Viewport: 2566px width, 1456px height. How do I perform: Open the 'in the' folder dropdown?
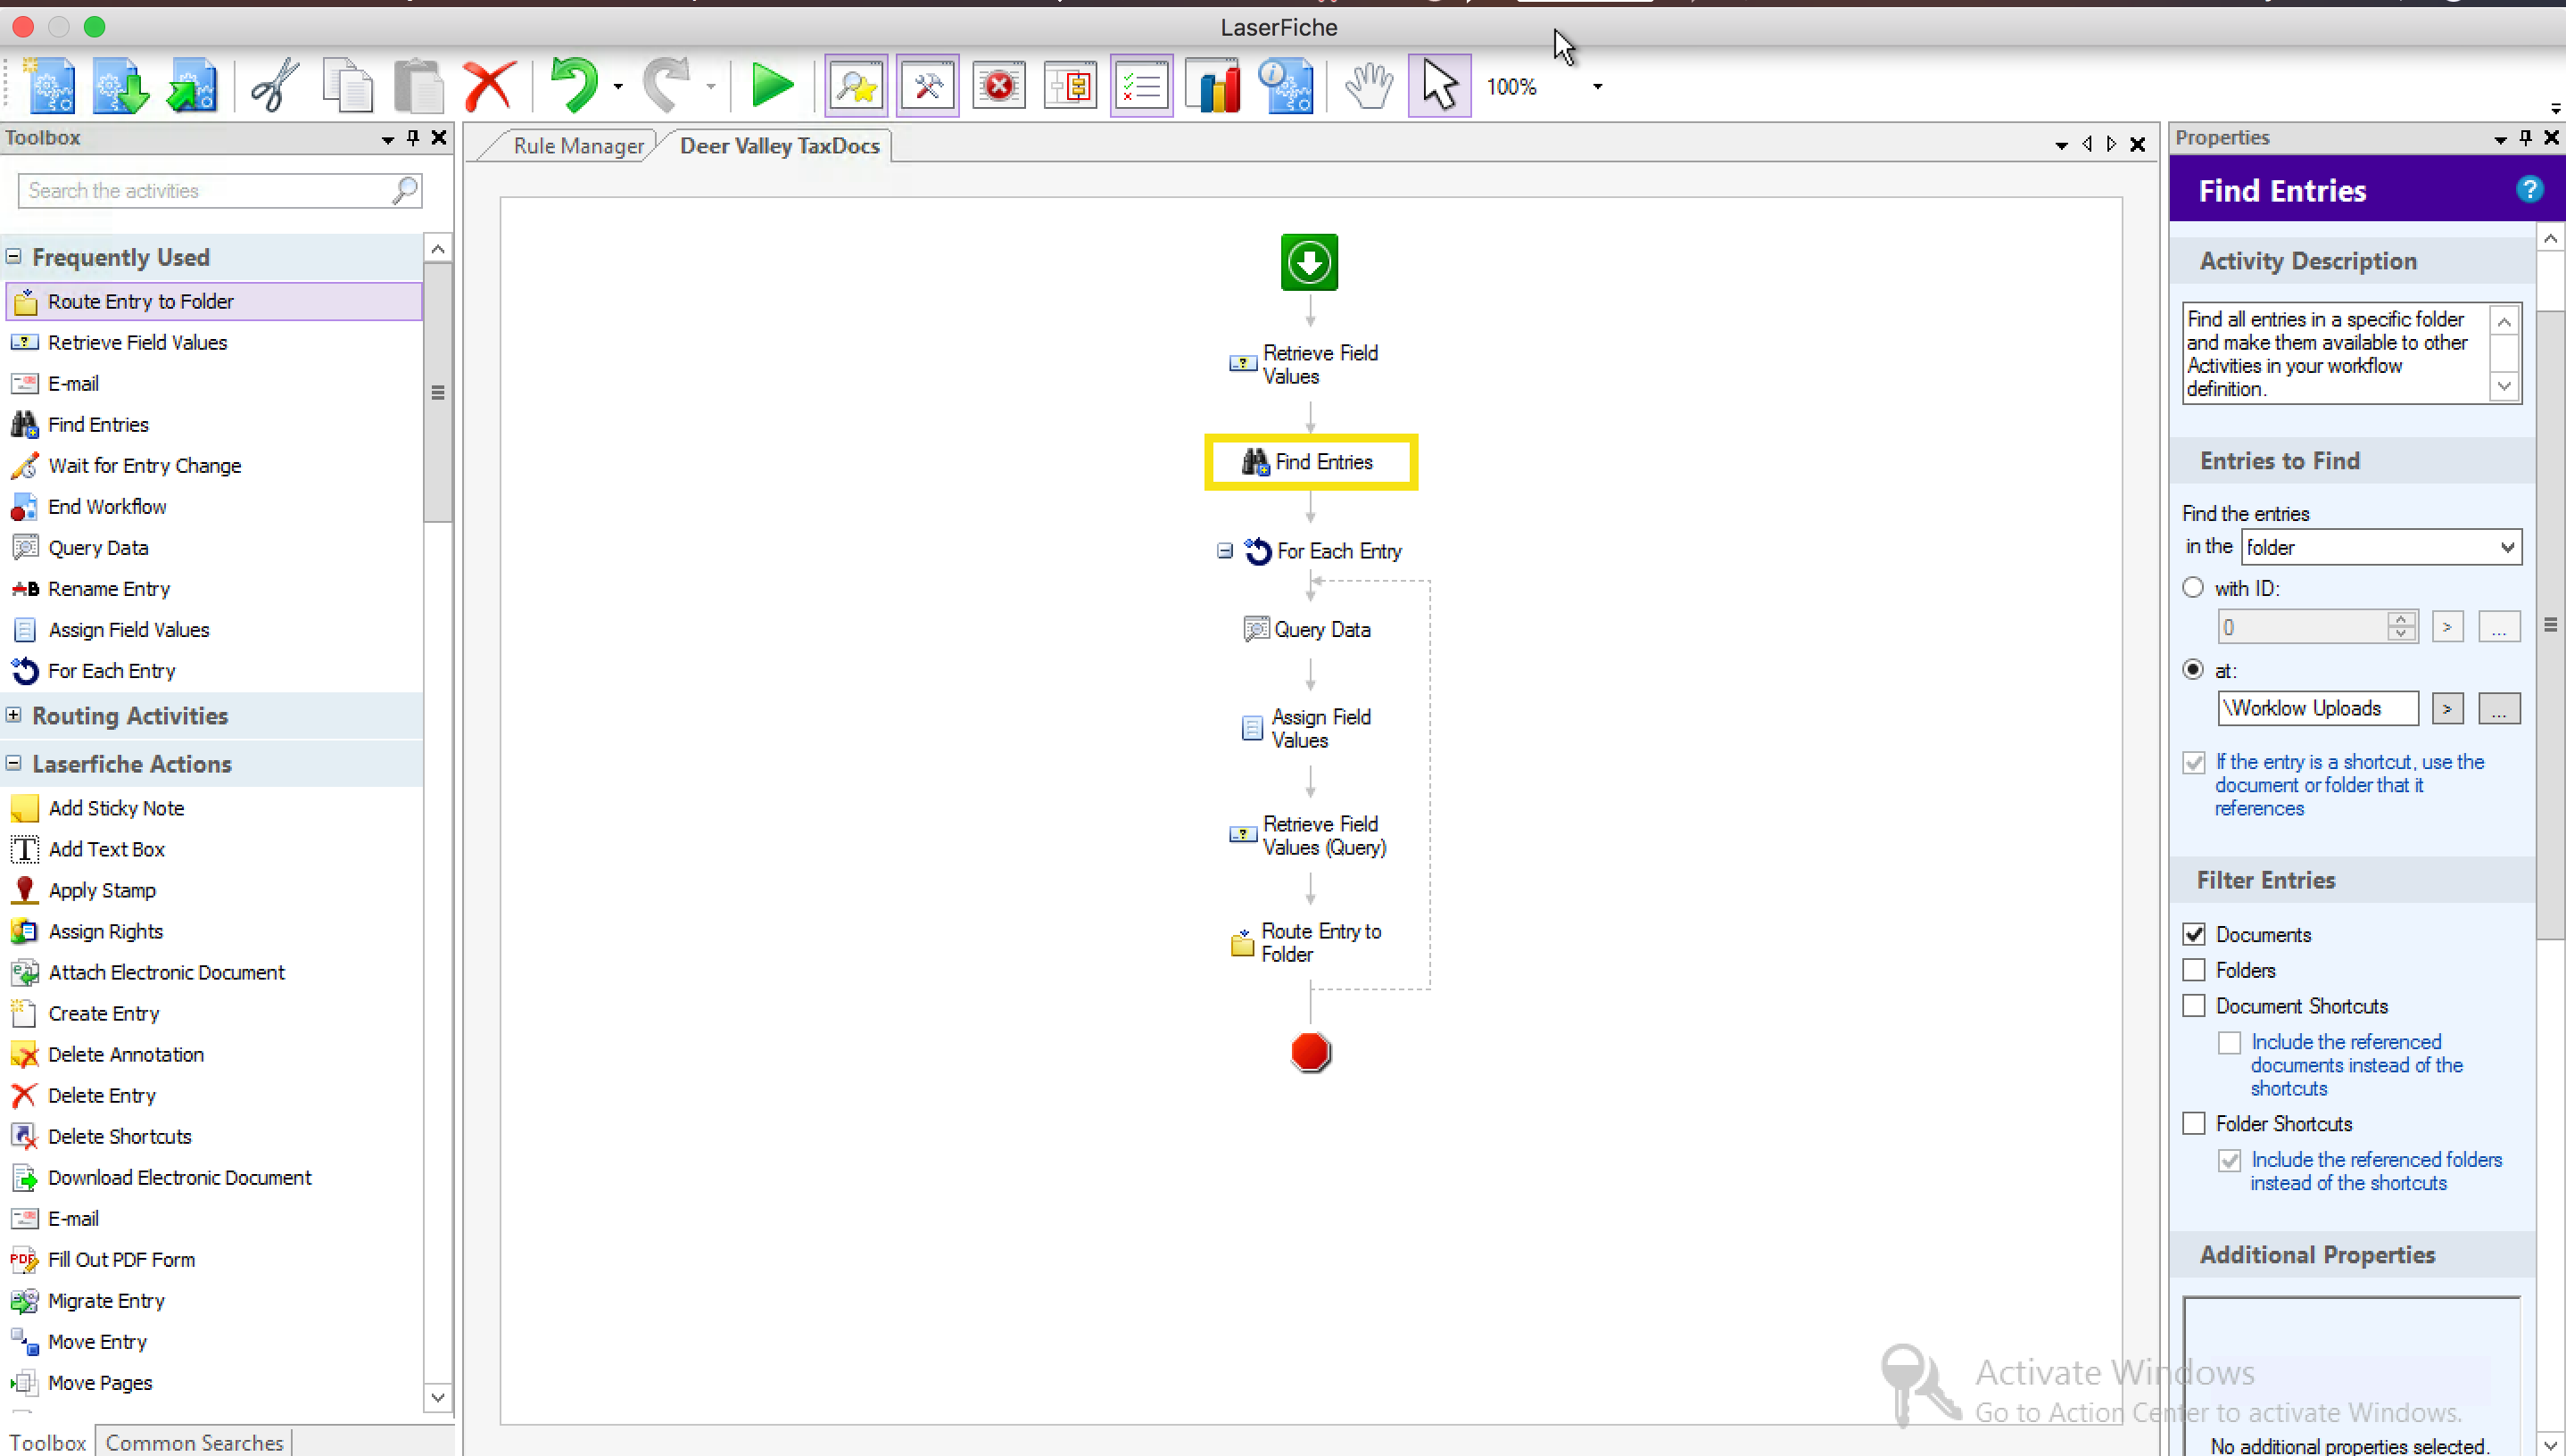(x=2507, y=547)
